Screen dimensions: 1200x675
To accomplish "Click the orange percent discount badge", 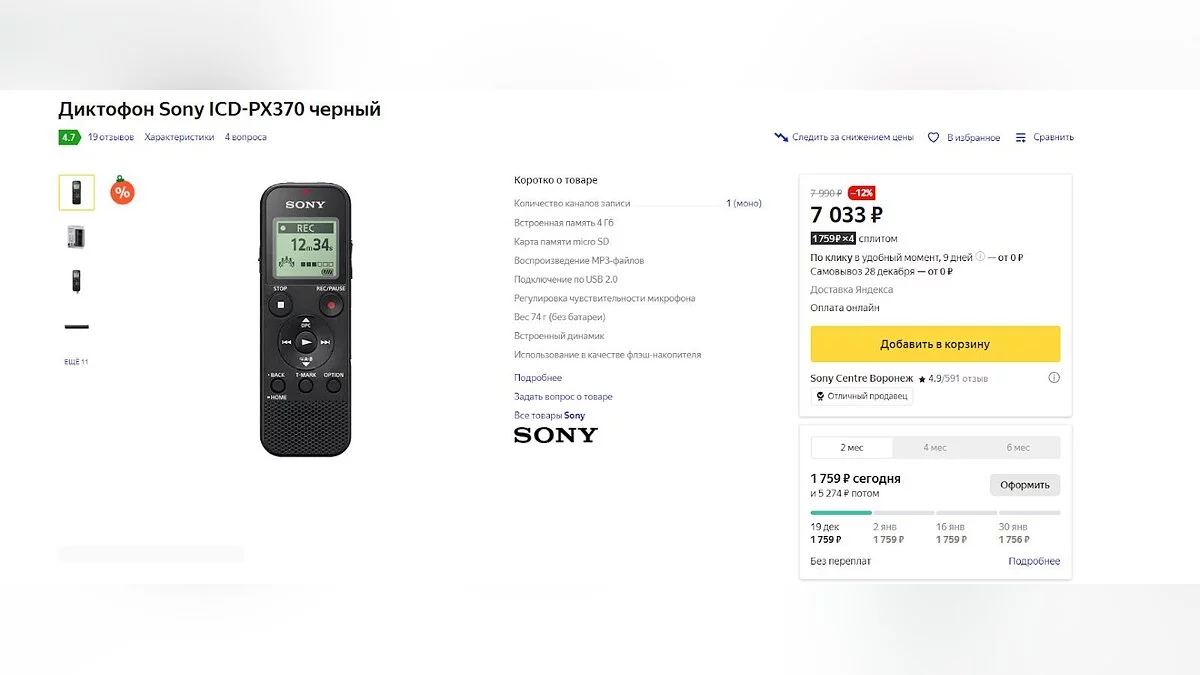I will click(122, 191).
